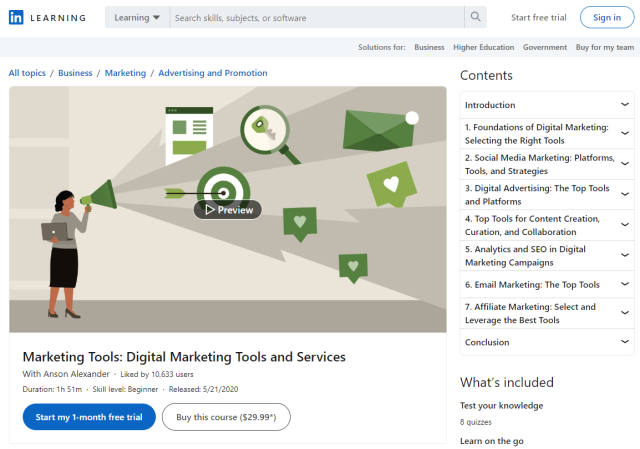Screen dimensions: 640x449
Task: Select Higher Education solutions link
Action: pos(483,47)
